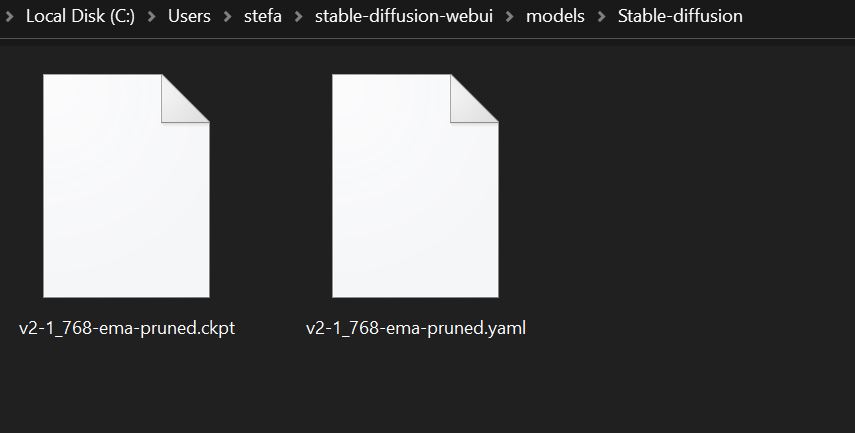
Task: Show subfolders chevron after stable-diffusion-webui
Action: (x=510, y=16)
